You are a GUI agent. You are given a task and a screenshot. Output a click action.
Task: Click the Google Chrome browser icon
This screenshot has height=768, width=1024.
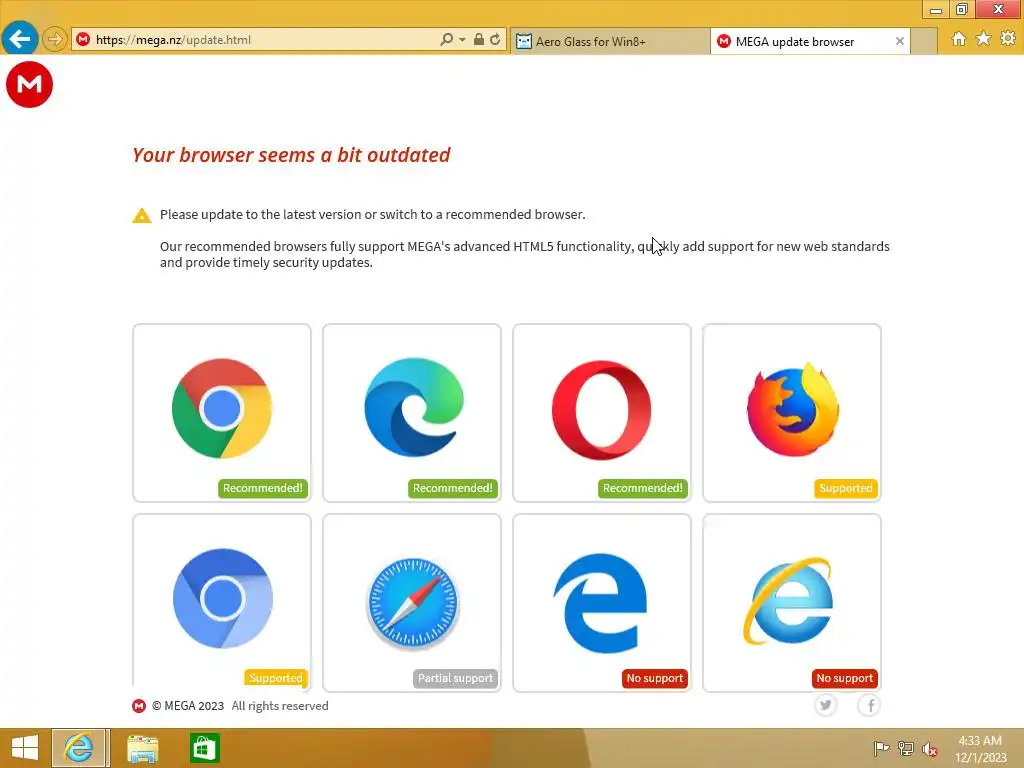coord(222,408)
